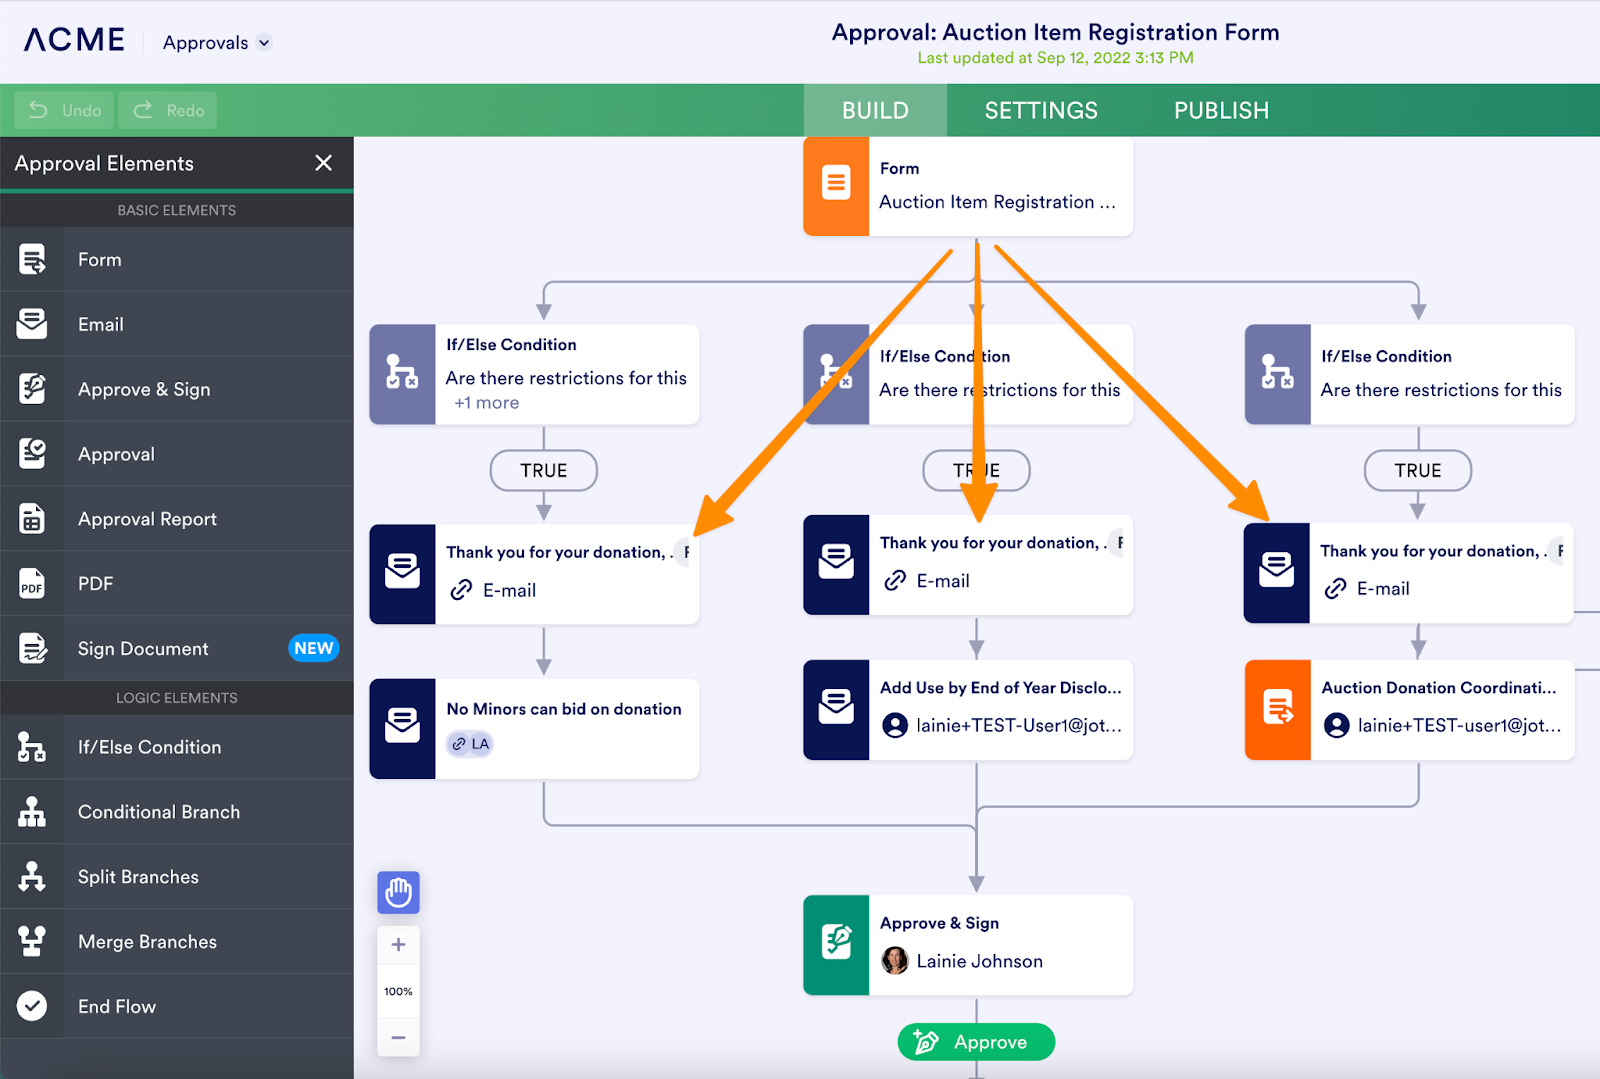Image resolution: width=1600 pixels, height=1079 pixels.
Task: Choose the Approval Report element icon
Action: (x=32, y=519)
